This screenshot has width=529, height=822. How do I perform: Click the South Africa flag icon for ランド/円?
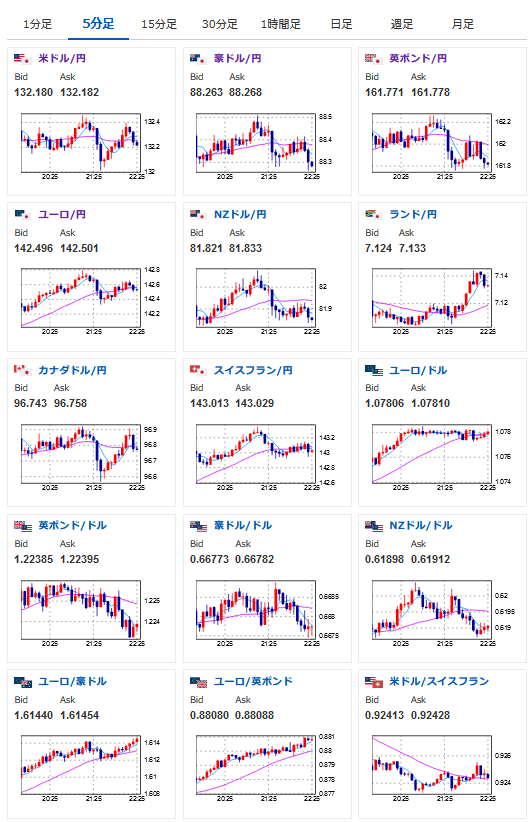pos(373,214)
